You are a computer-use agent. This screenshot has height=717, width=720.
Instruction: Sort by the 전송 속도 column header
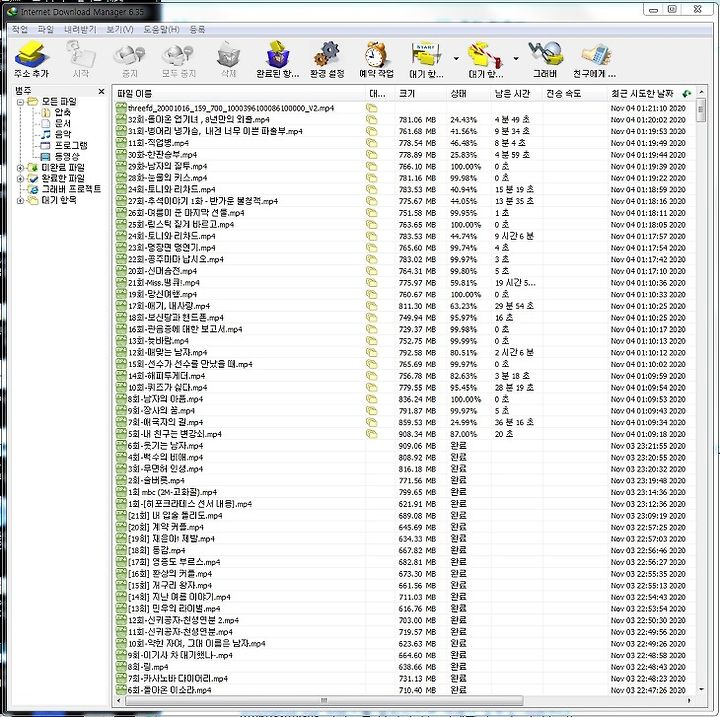click(574, 93)
